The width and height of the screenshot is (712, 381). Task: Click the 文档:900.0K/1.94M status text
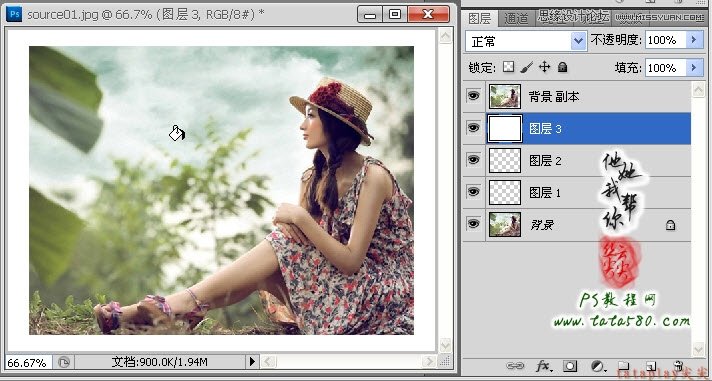click(x=159, y=362)
